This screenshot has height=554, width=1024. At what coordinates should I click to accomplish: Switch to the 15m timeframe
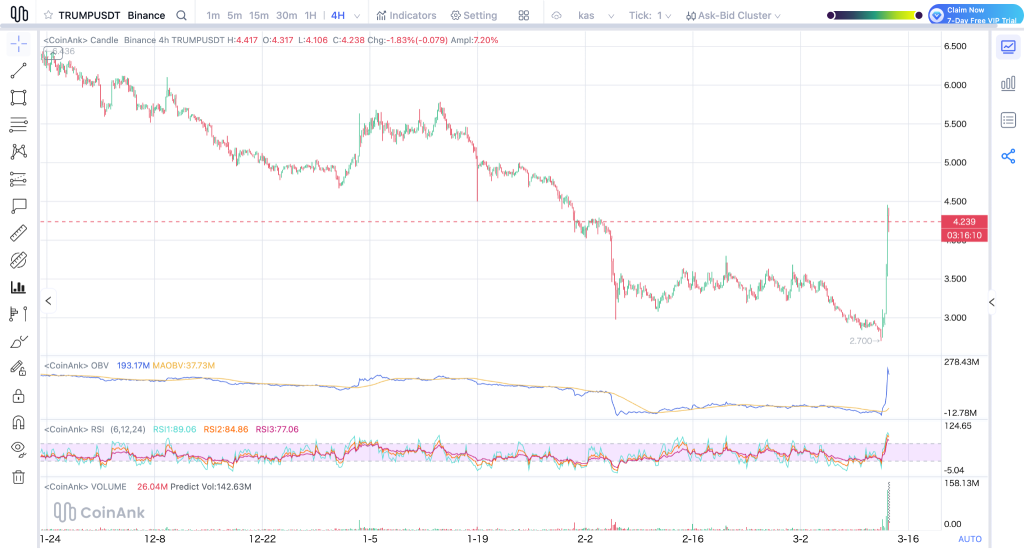[259, 16]
